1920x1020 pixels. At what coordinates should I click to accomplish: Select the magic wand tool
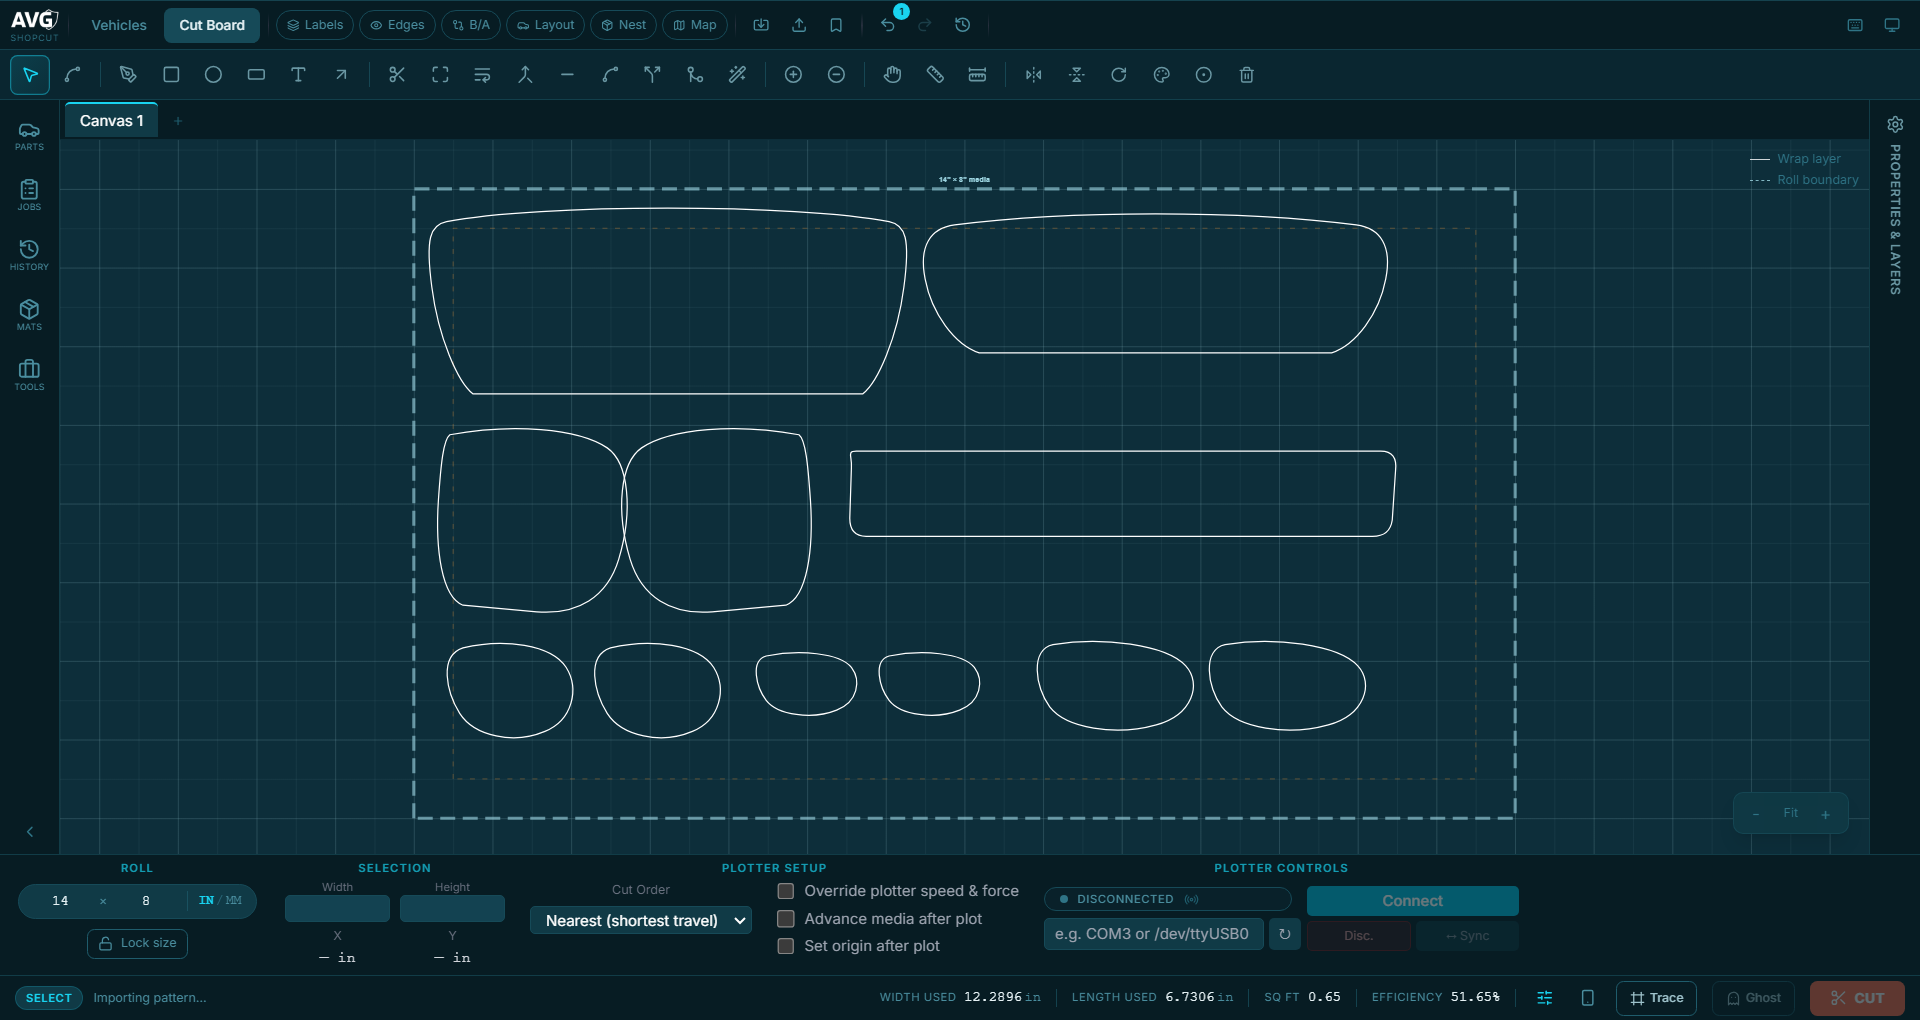[738, 75]
